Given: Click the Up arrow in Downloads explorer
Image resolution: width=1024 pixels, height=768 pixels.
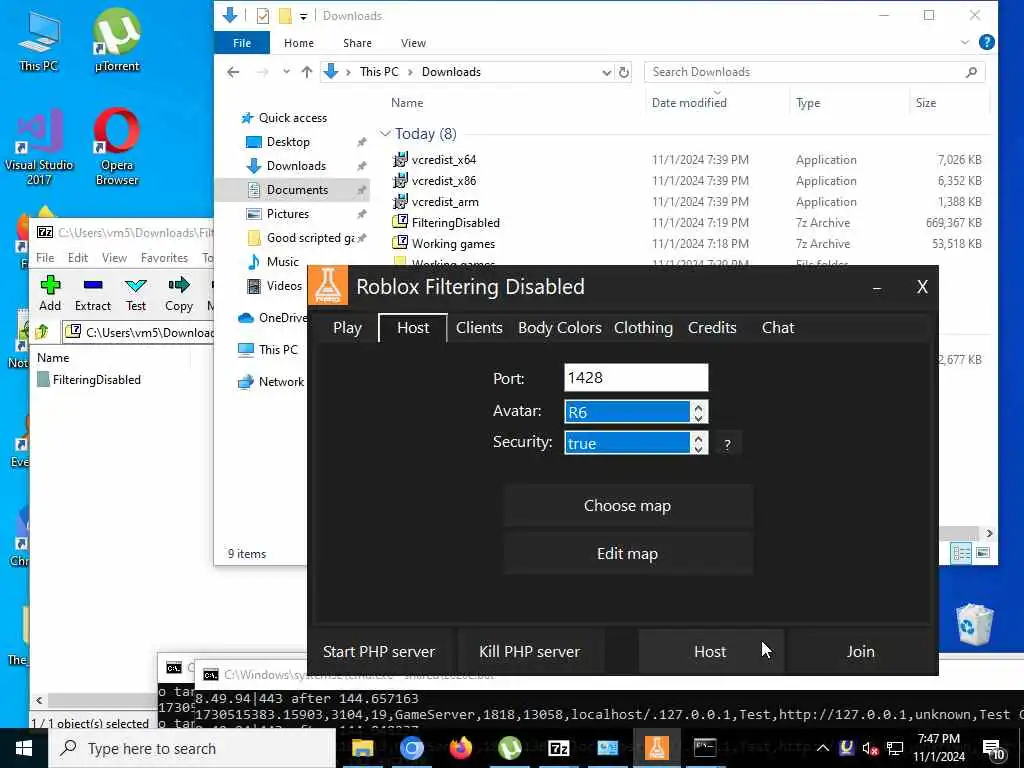Looking at the screenshot, I should (306, 72).
